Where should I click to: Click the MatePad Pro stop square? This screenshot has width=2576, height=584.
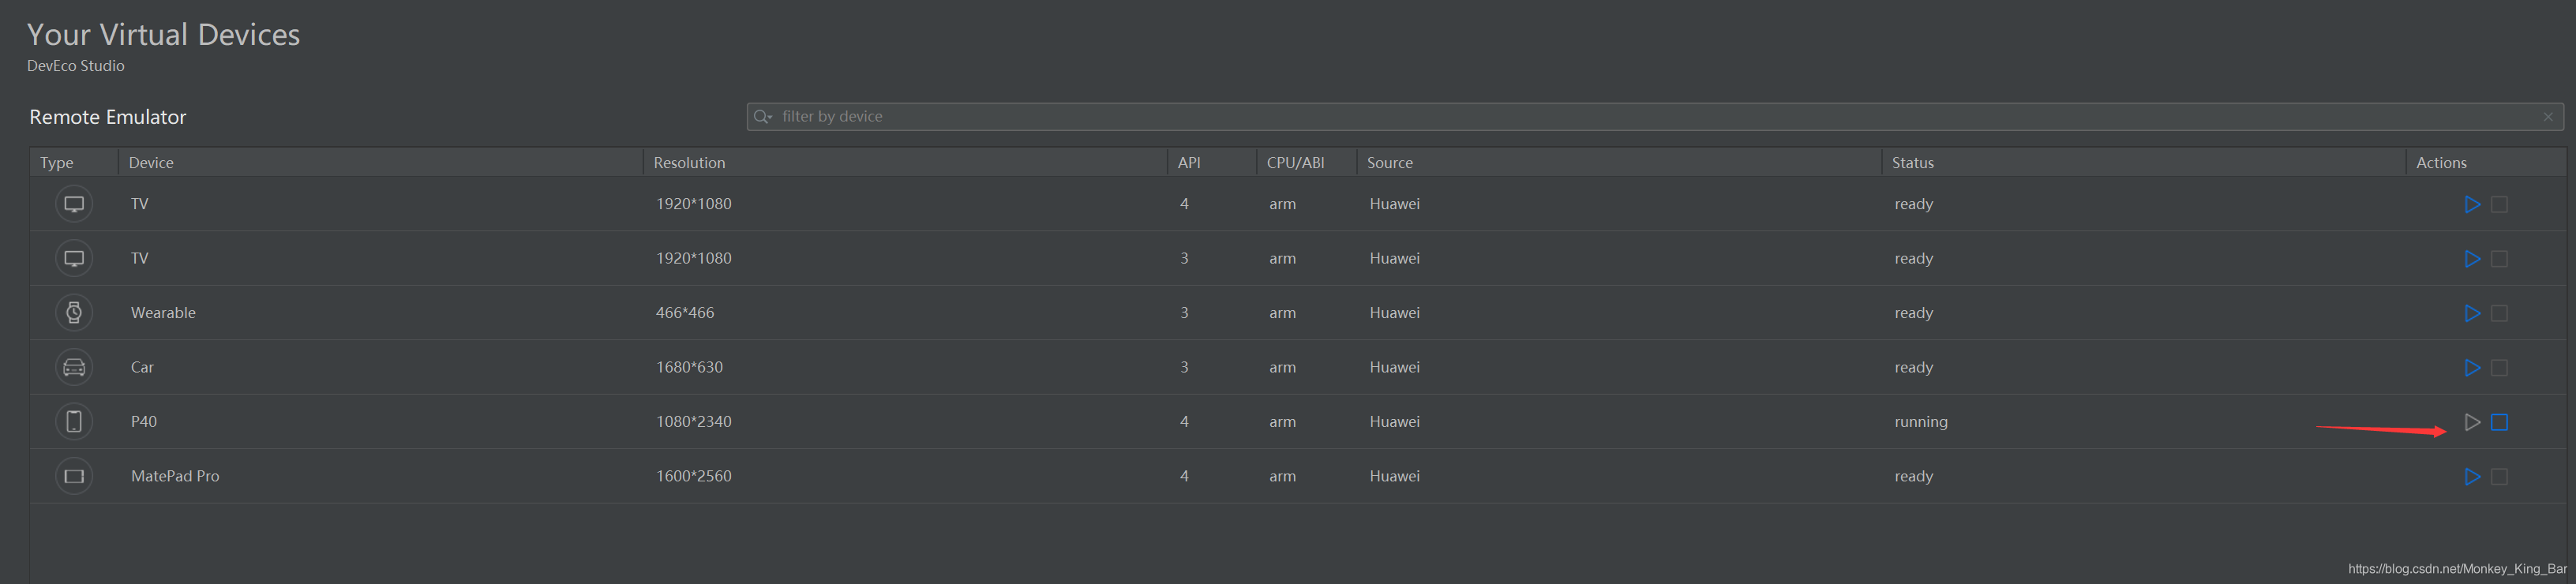(2499, 477)
